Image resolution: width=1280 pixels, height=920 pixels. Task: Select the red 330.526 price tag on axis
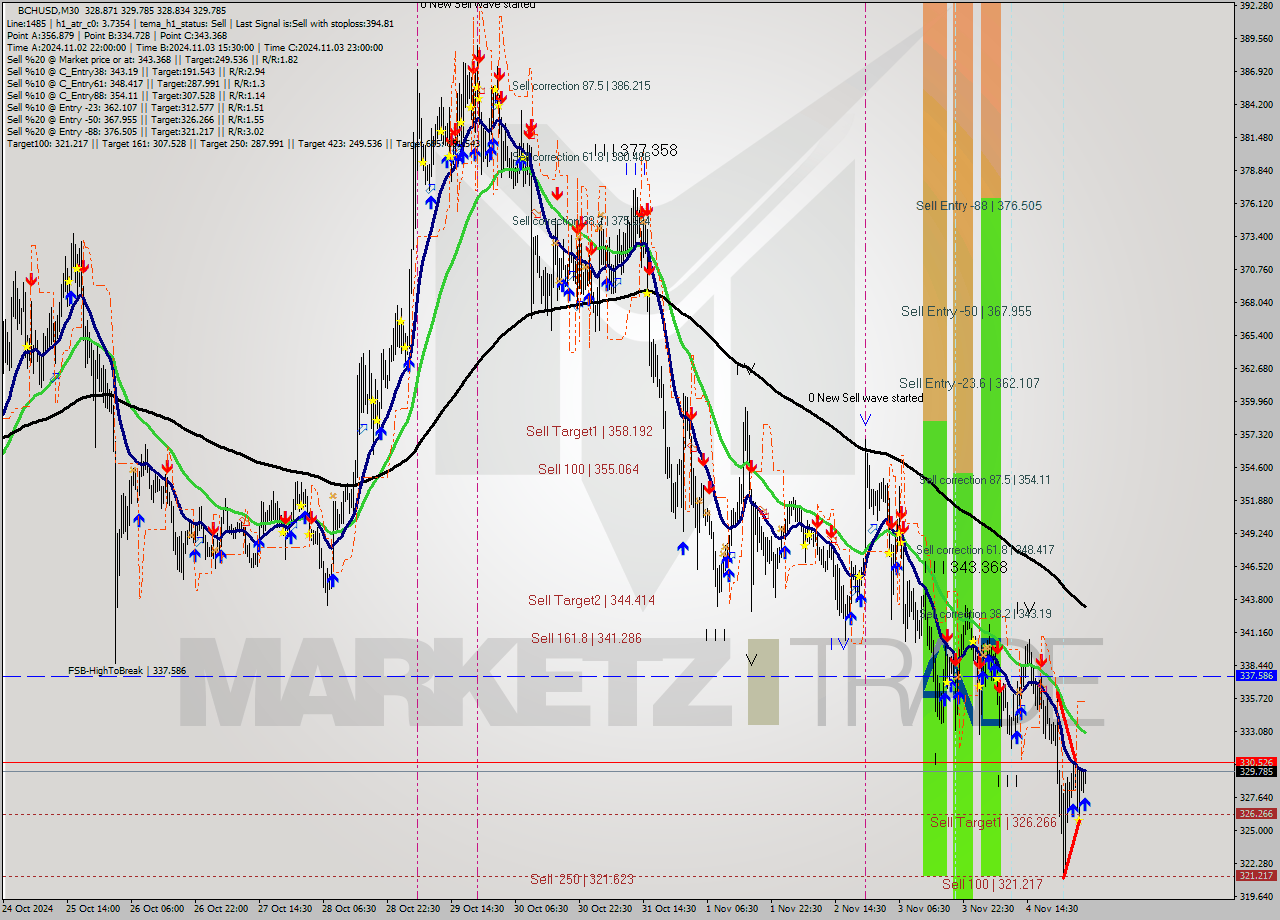[x=1256, y=762]
